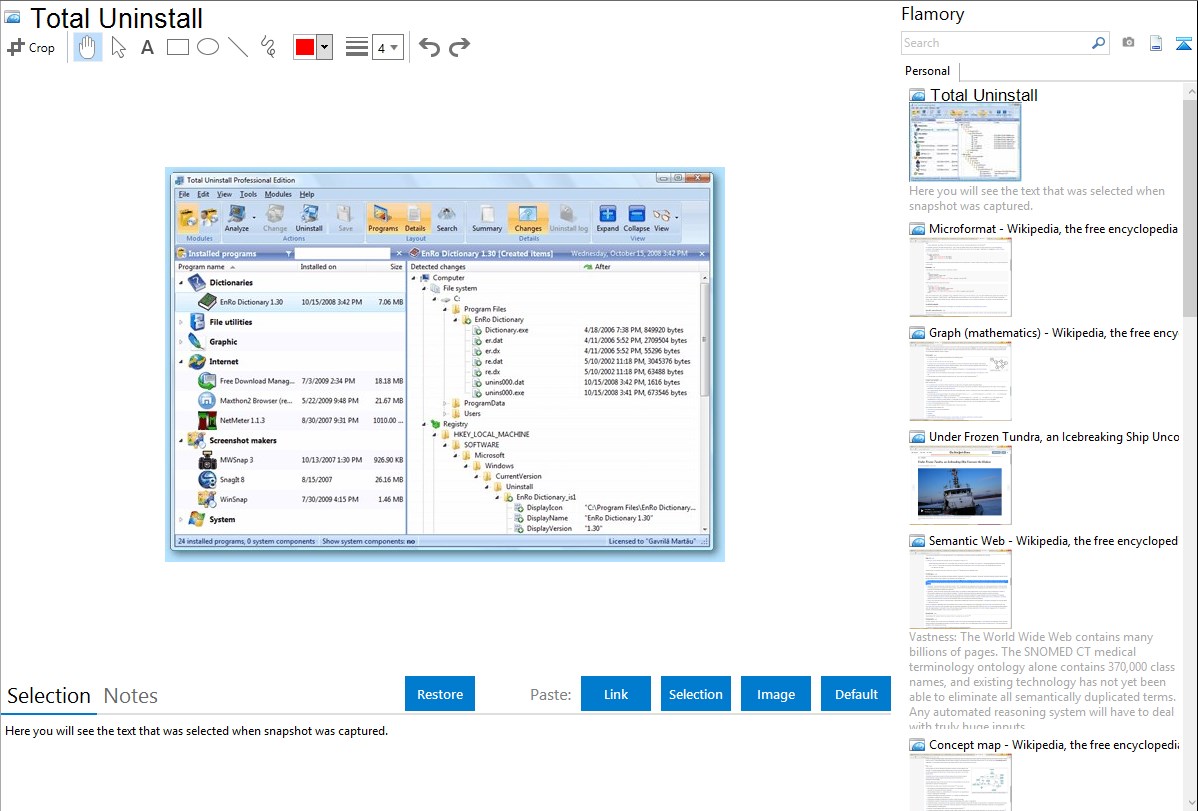The image size is (1198, 811).
Task: Redo the last annotation
Action: (x=459, y=47)
